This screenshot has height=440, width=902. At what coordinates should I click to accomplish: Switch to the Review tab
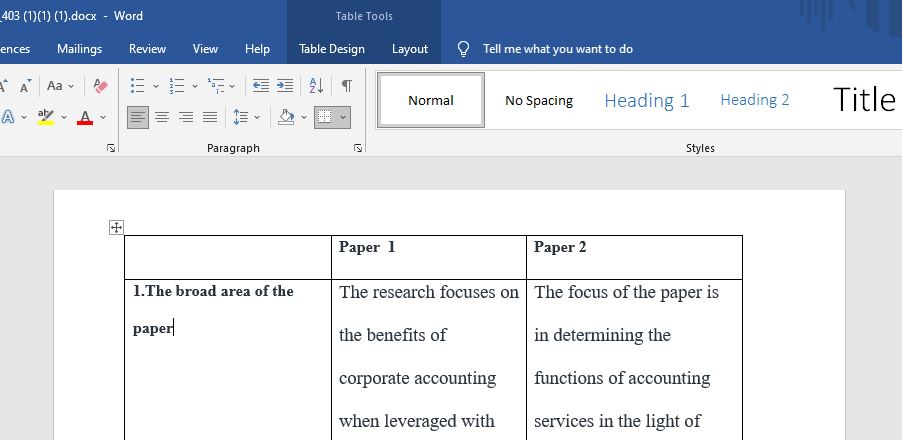click(147, 49)
